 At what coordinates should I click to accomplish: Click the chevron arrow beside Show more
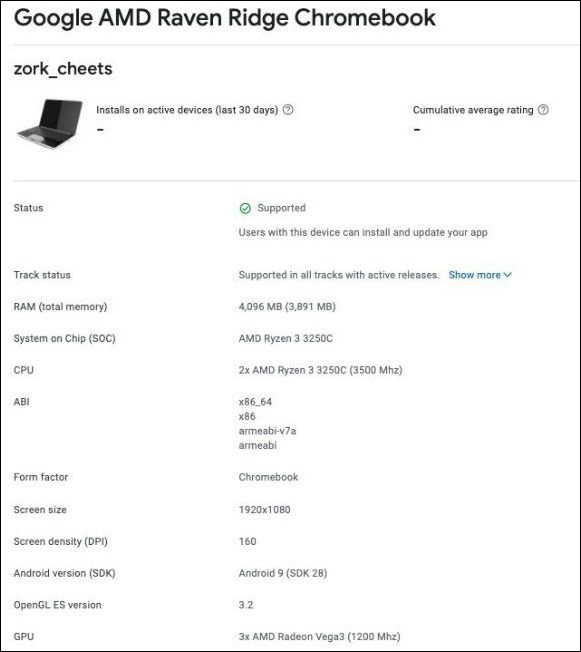[x=508, y=275]
